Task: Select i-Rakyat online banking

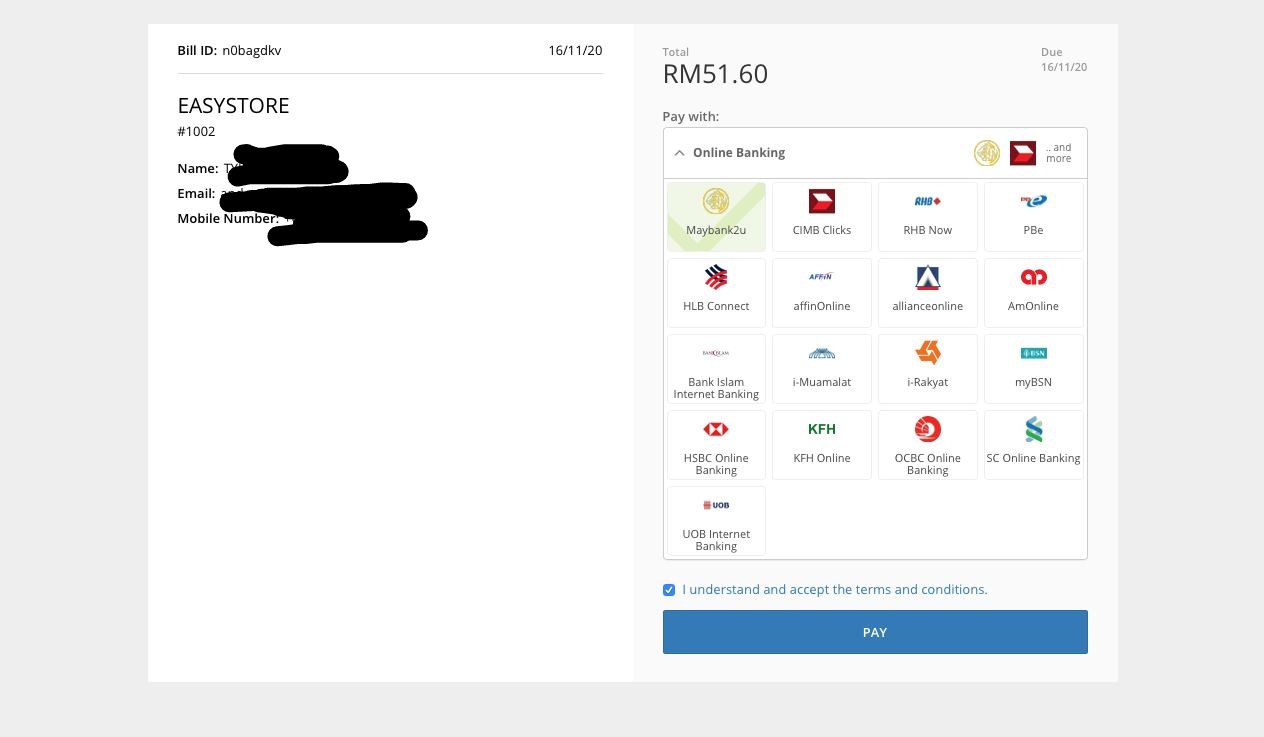Action: pos(927,368)
